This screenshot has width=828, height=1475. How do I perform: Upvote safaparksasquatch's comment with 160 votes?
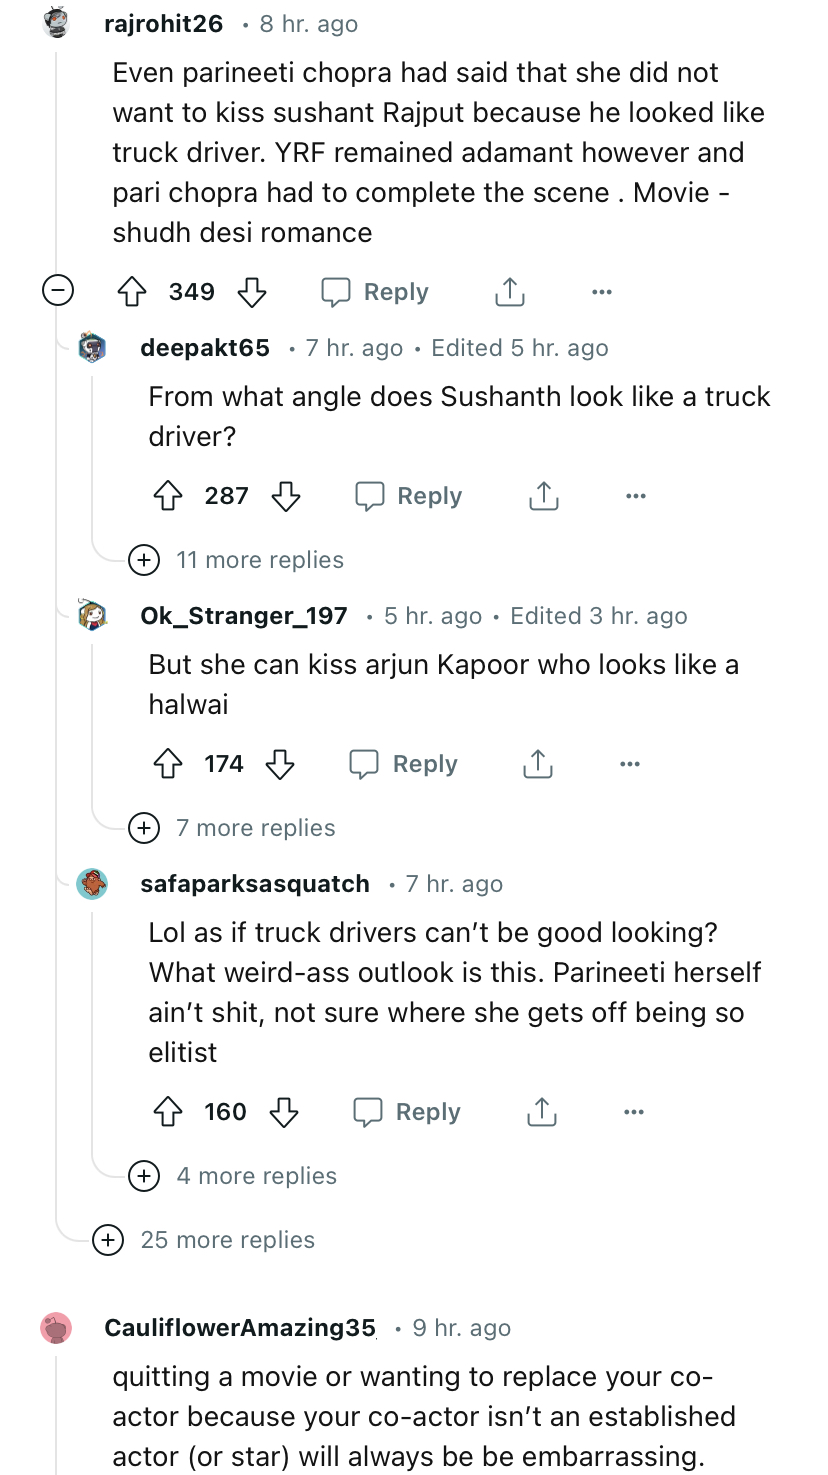pyautogui.click(x=167, y=1112)
